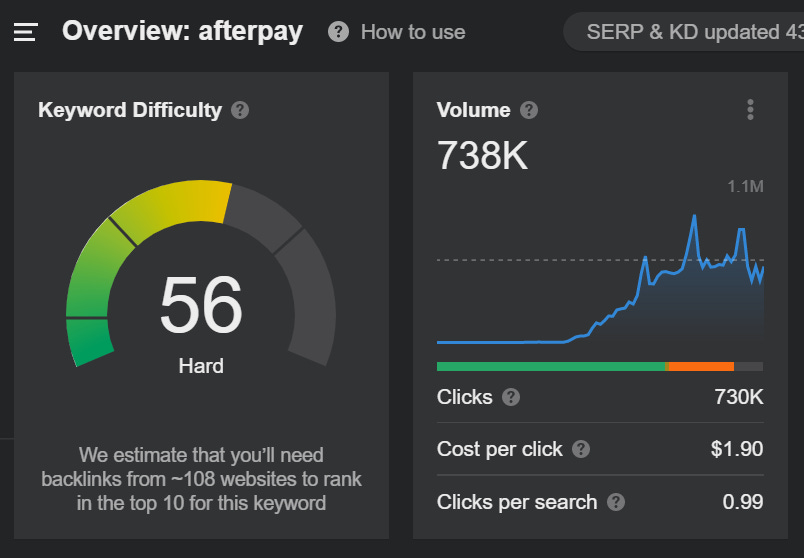Click the 730K clicks value

739,397
